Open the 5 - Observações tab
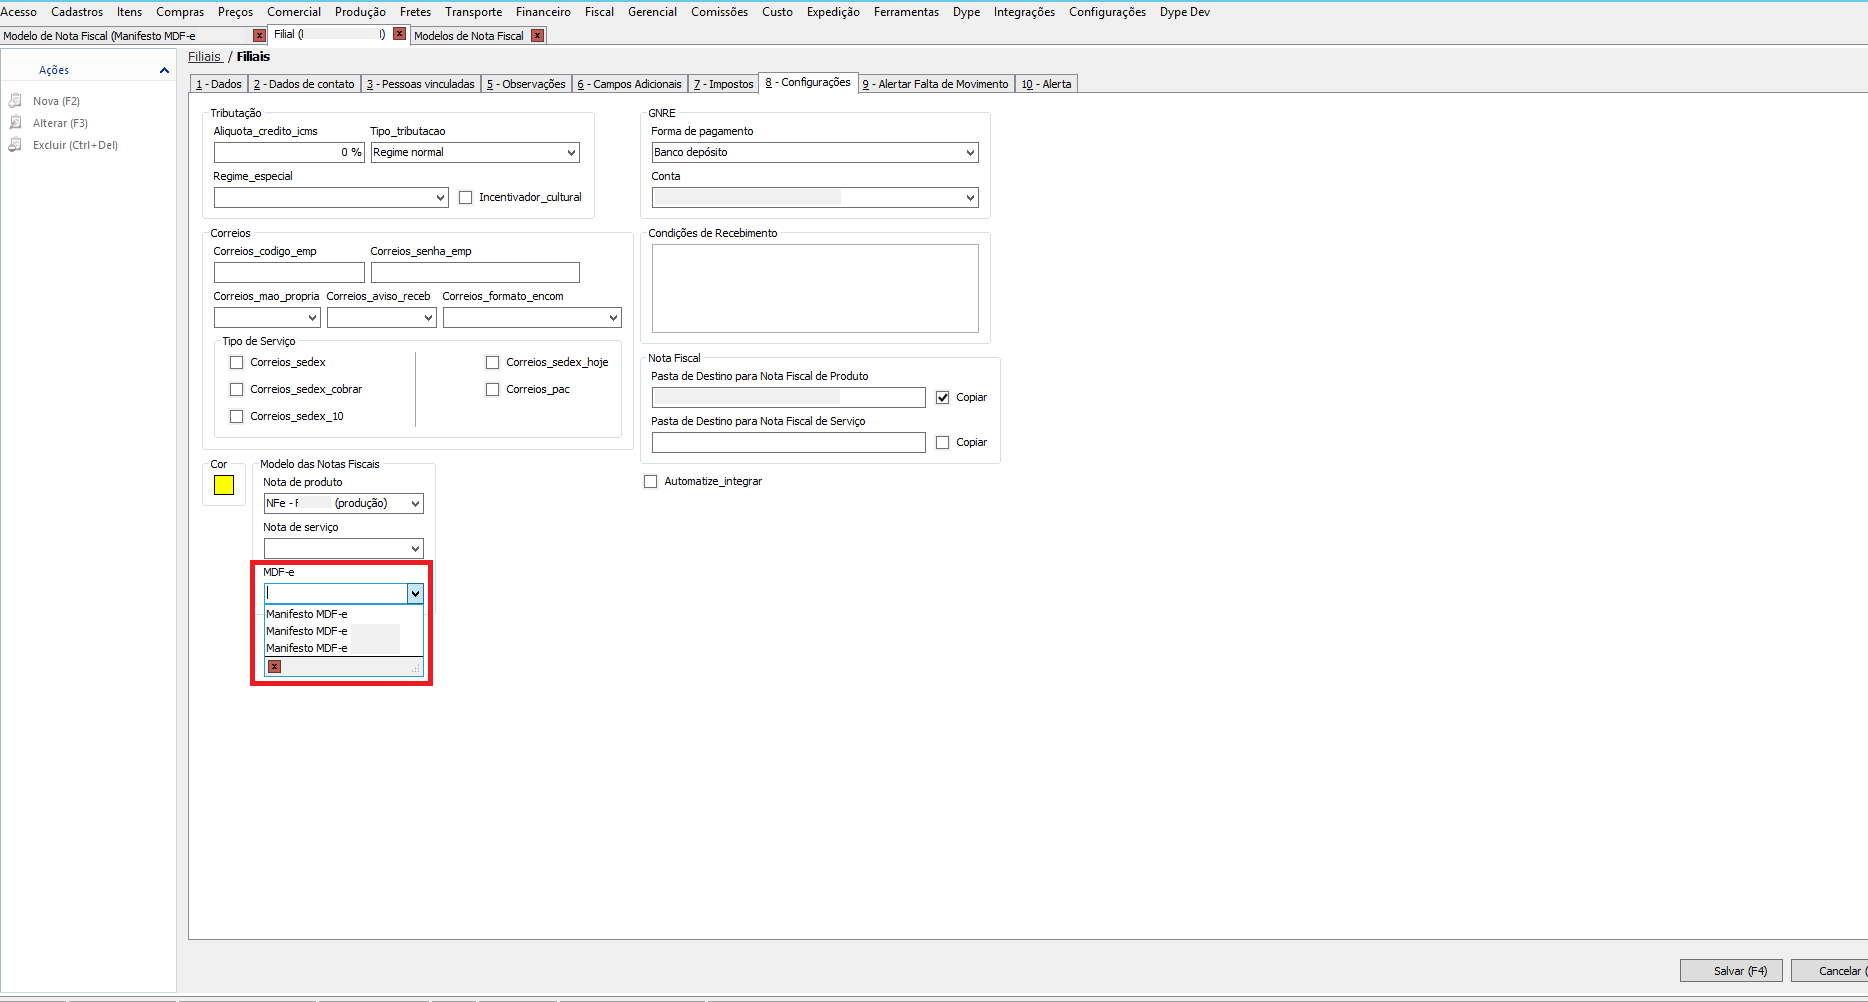1868x1002 pixels. [526, 85]
